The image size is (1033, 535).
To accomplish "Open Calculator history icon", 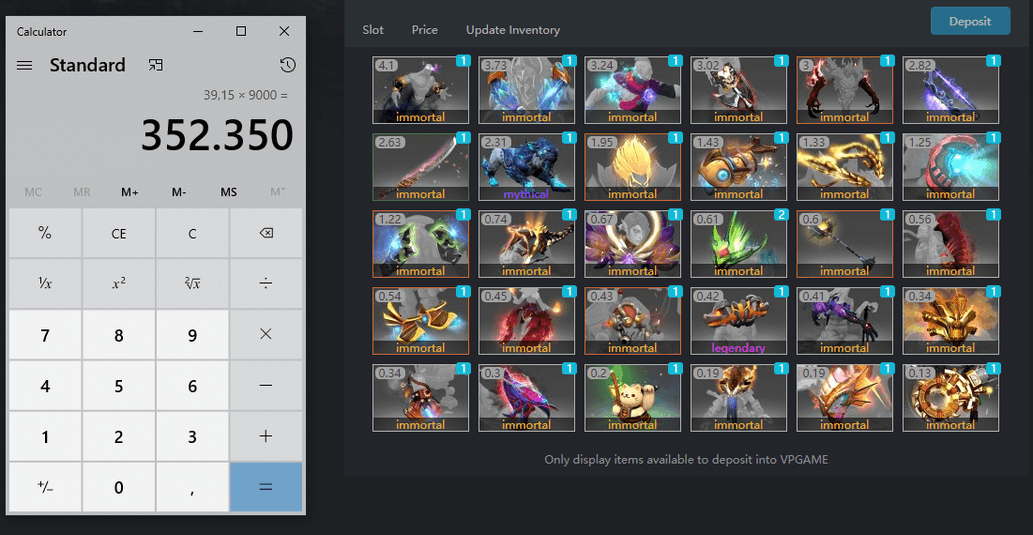I will point(287,65).
